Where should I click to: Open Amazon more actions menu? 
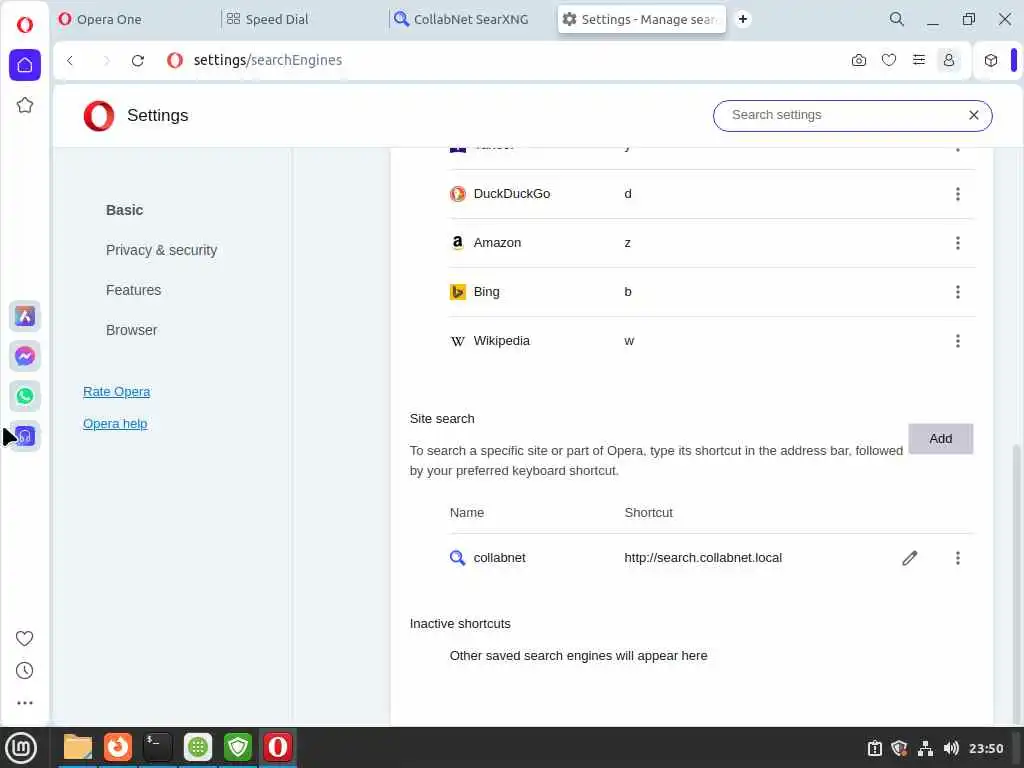957,243
